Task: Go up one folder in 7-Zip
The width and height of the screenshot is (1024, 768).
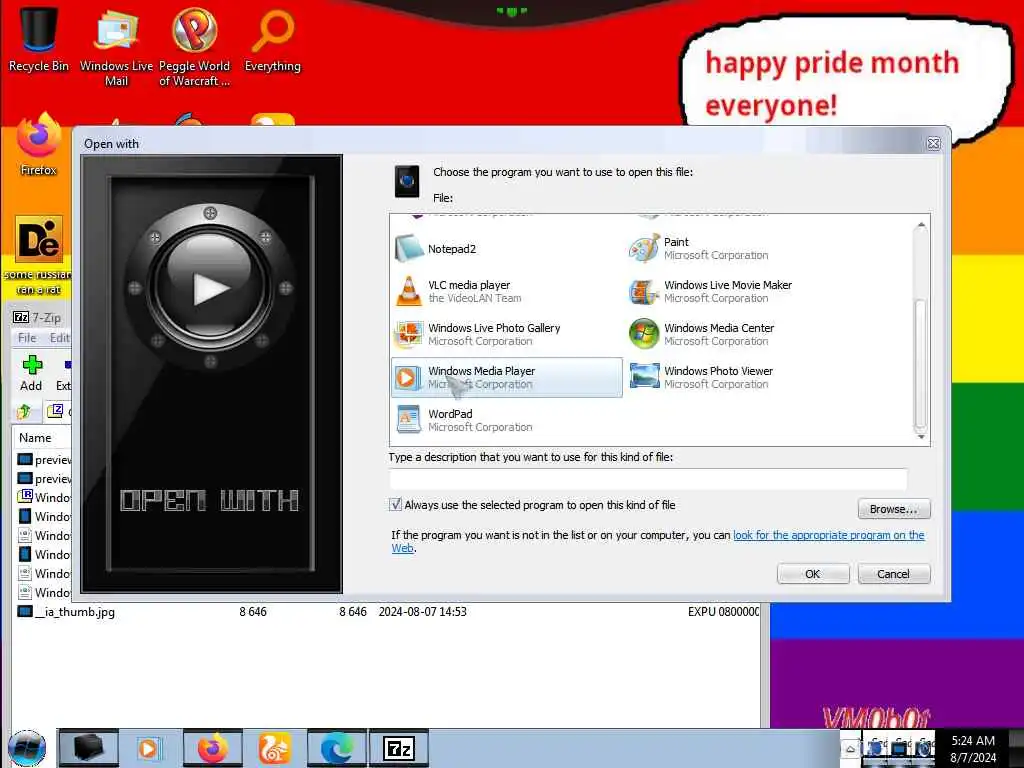Action: point(24,411)
